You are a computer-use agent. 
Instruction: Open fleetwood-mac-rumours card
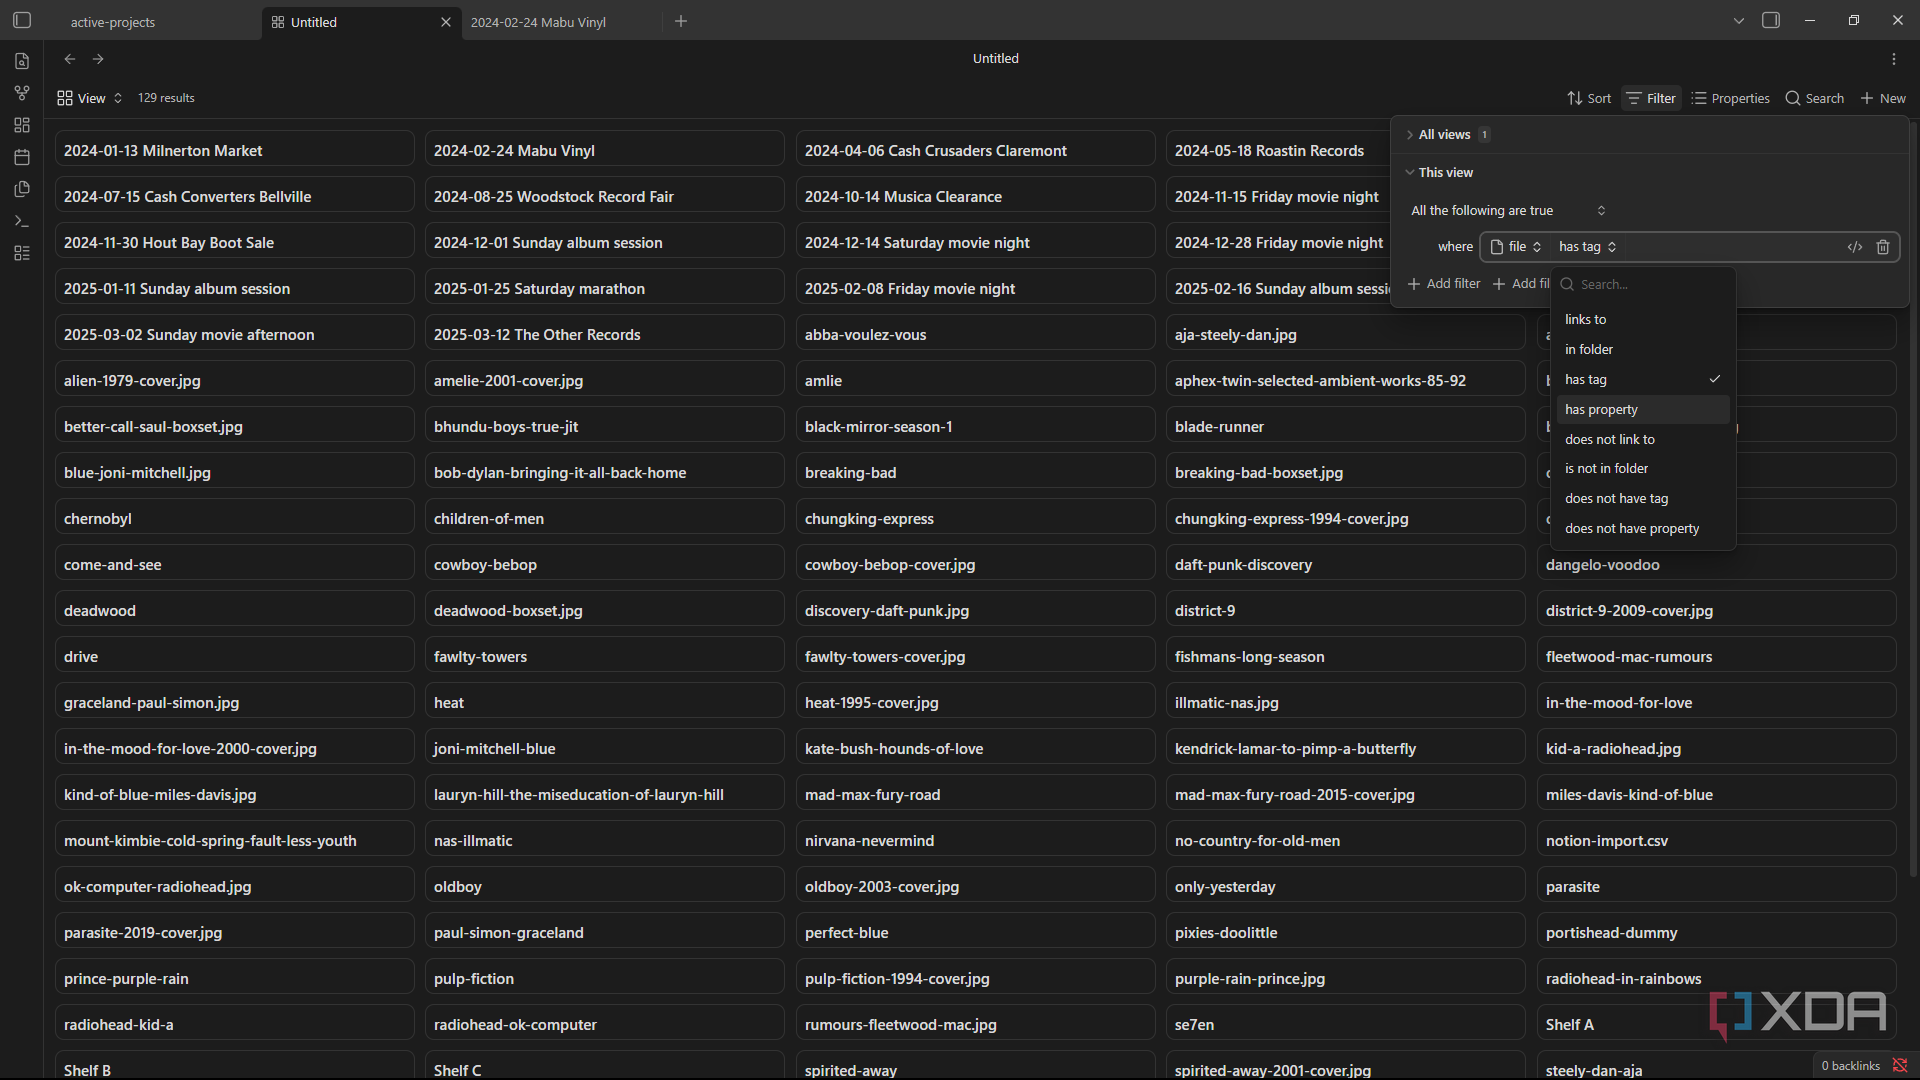point(1717,656)
